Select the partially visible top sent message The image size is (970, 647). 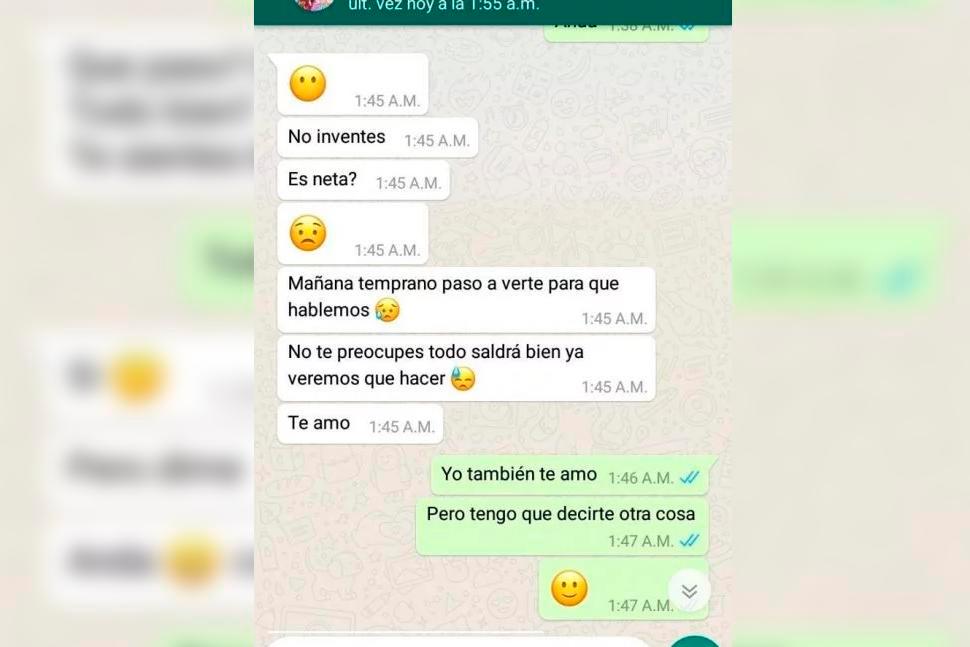(x=626, y=33)
